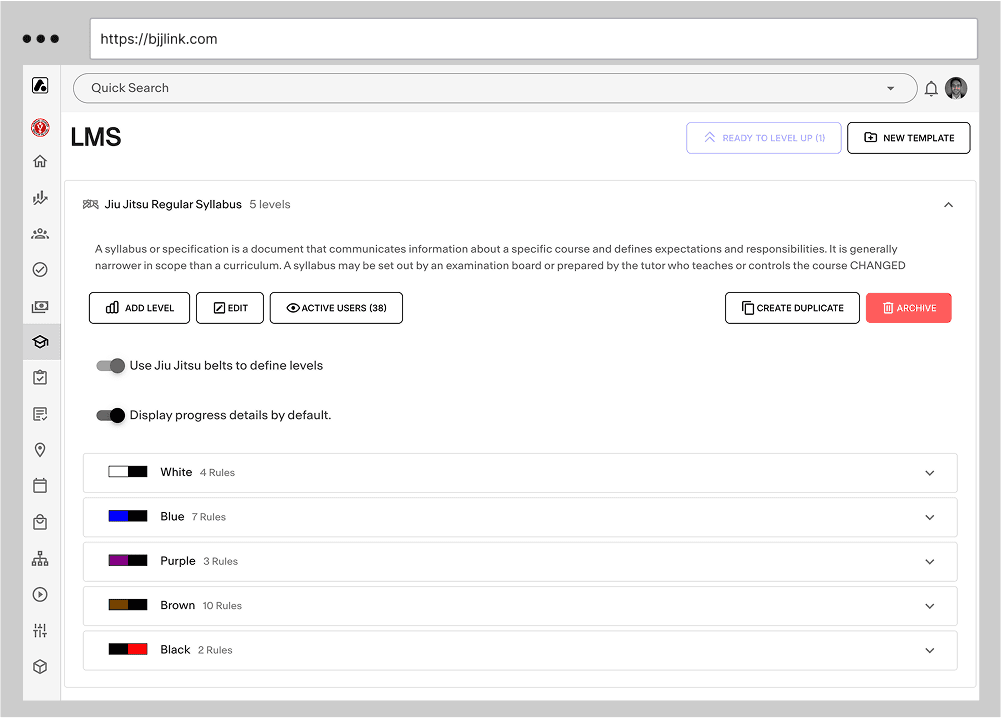The image size is (1001, 718).
Task: Toggle the attendance check circle sidebar icon
Action: [40, 269]
